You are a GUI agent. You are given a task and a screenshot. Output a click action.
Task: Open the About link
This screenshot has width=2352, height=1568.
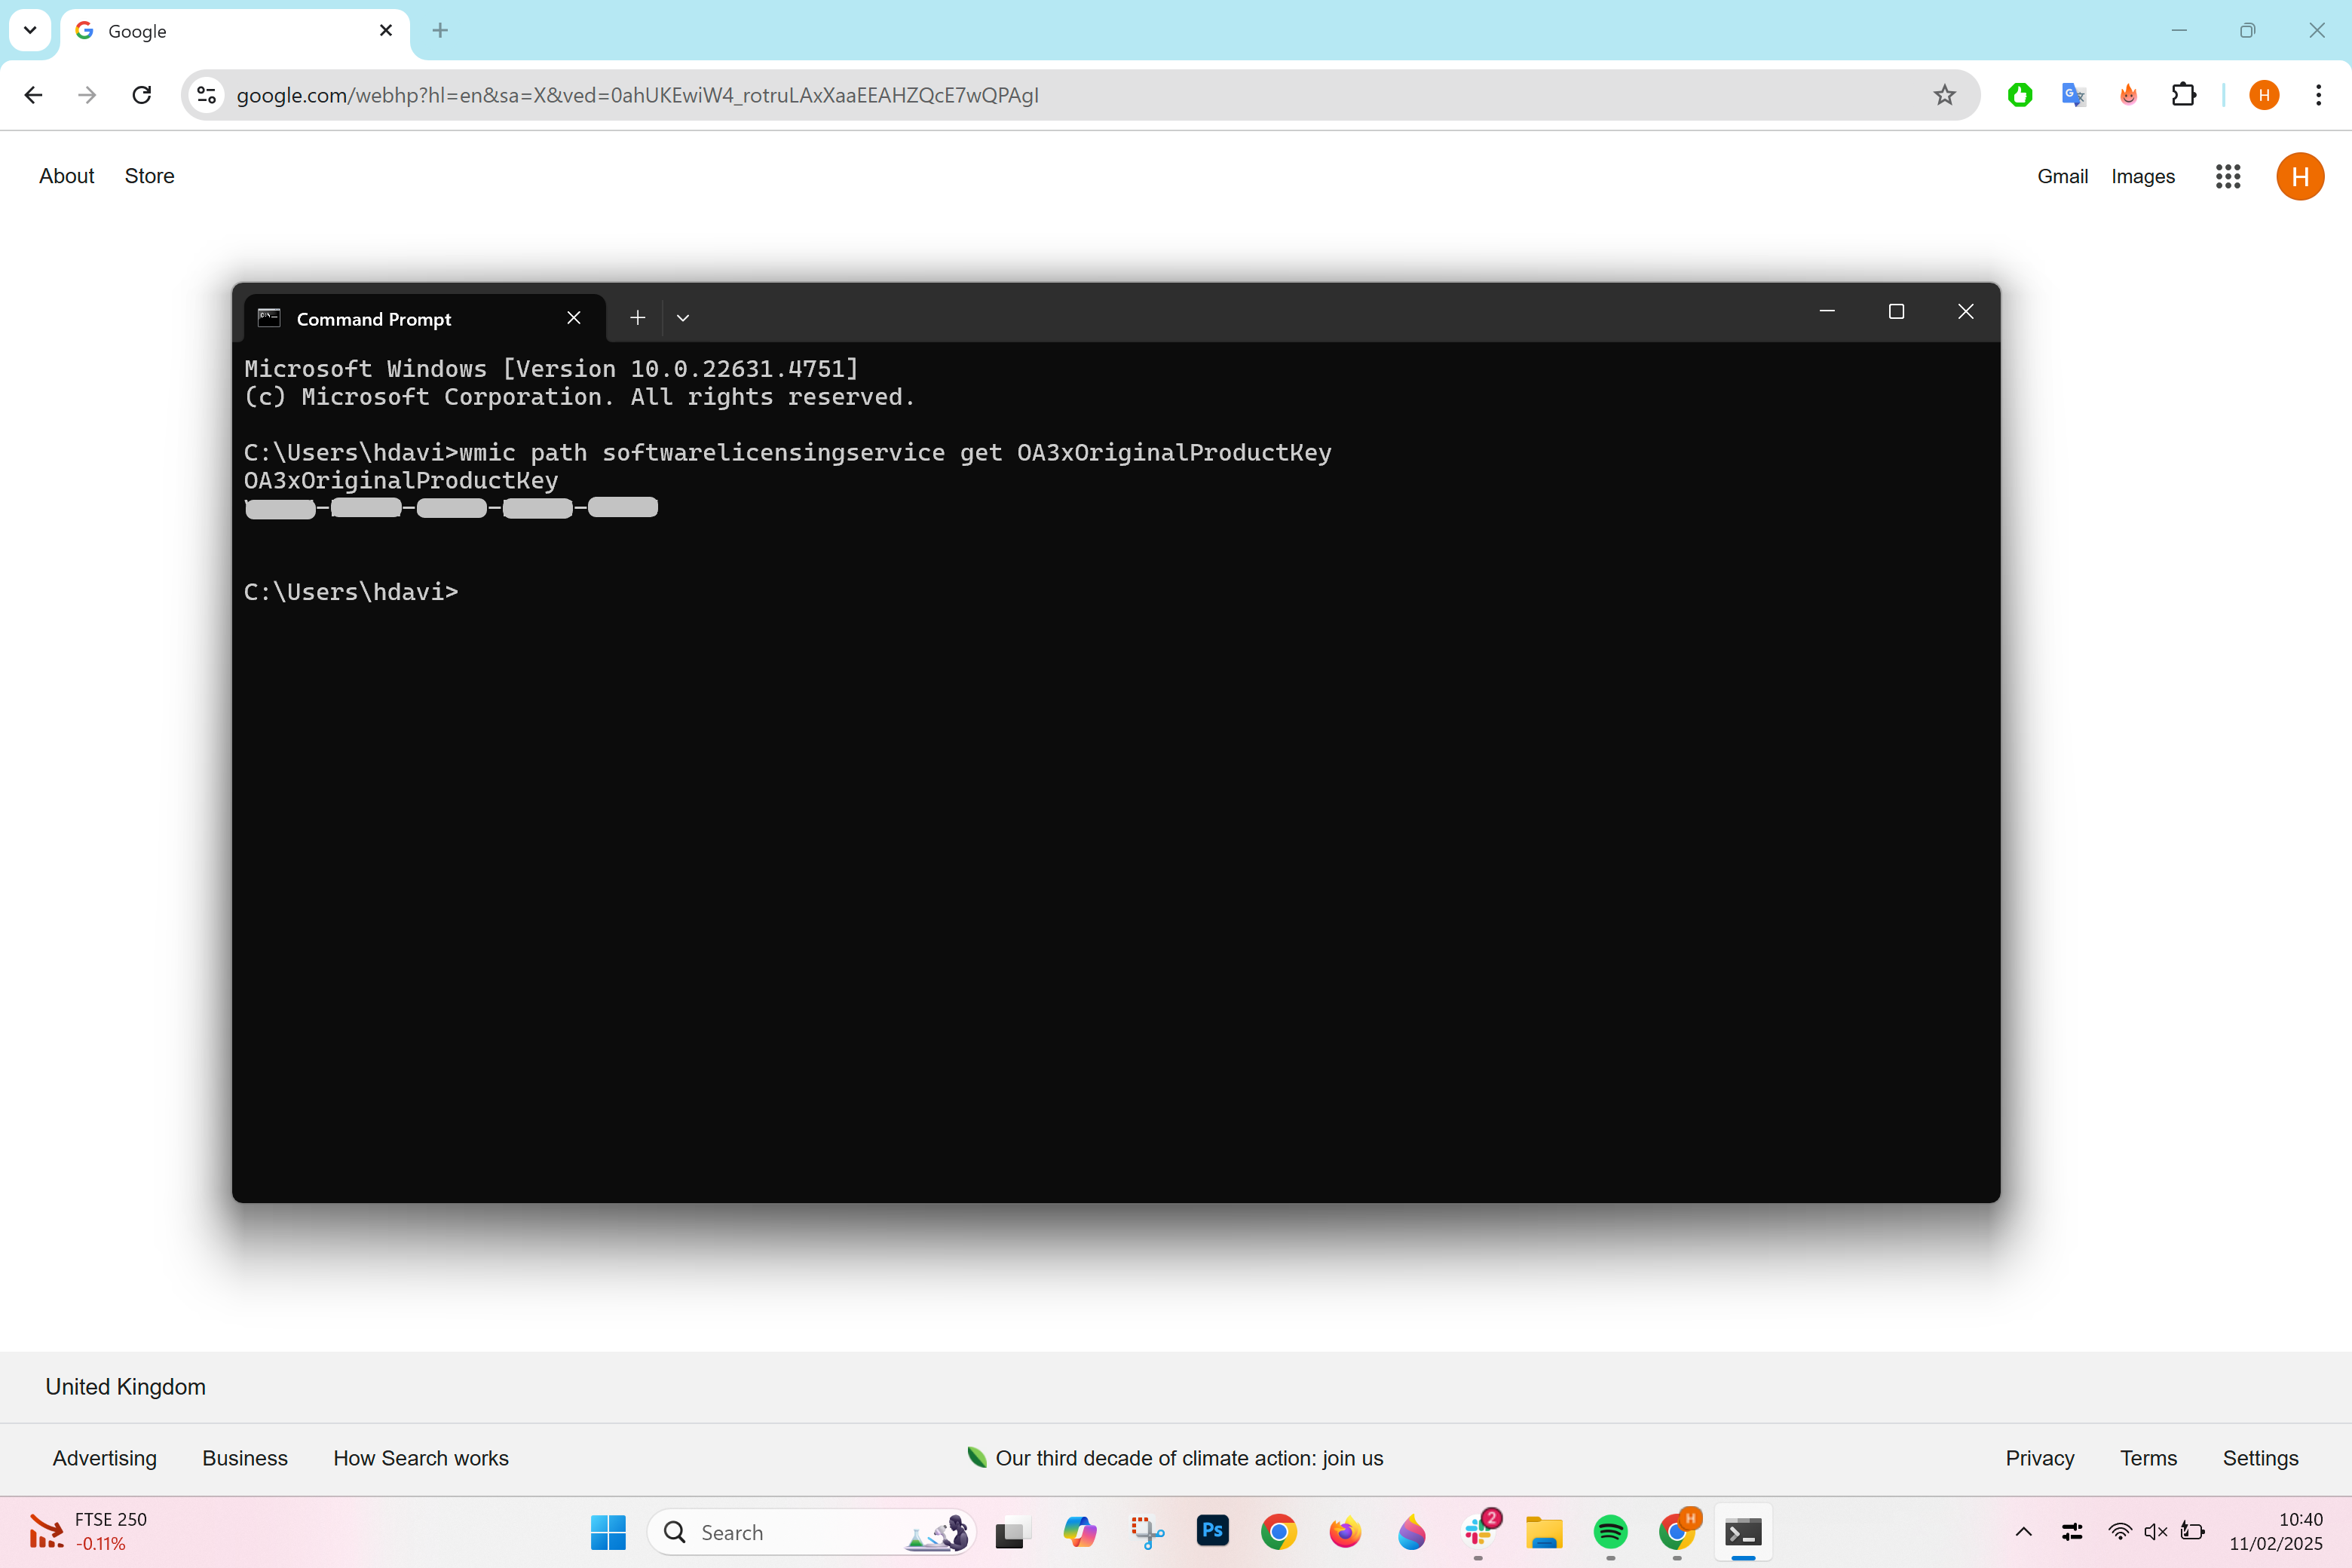(67, 176)
